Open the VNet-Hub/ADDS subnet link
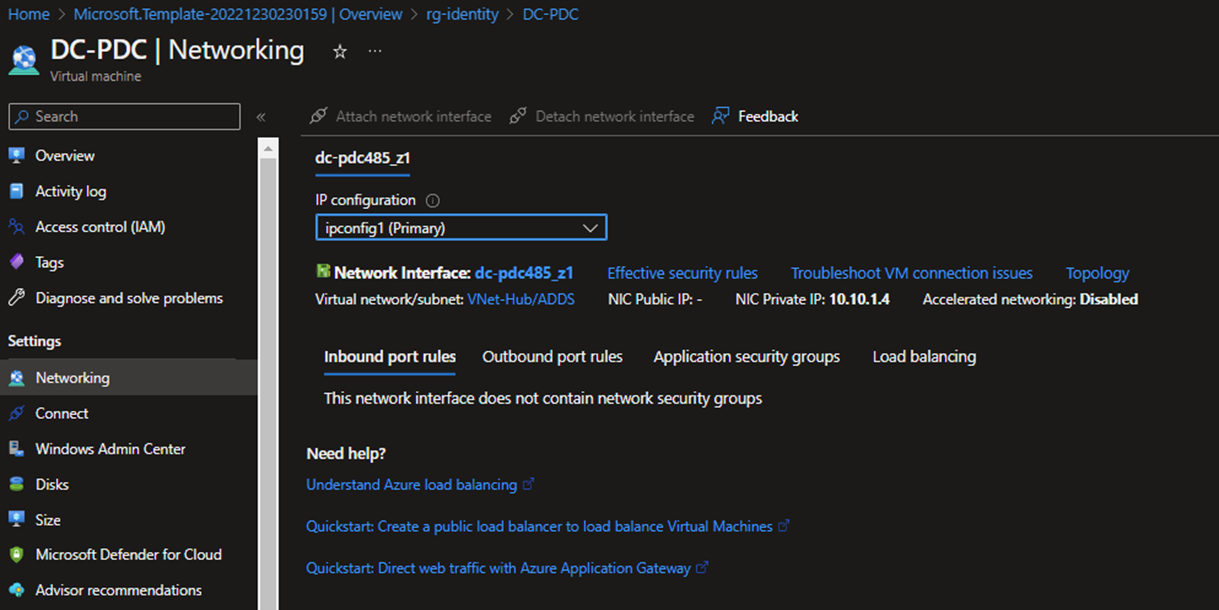 [521, 299]
